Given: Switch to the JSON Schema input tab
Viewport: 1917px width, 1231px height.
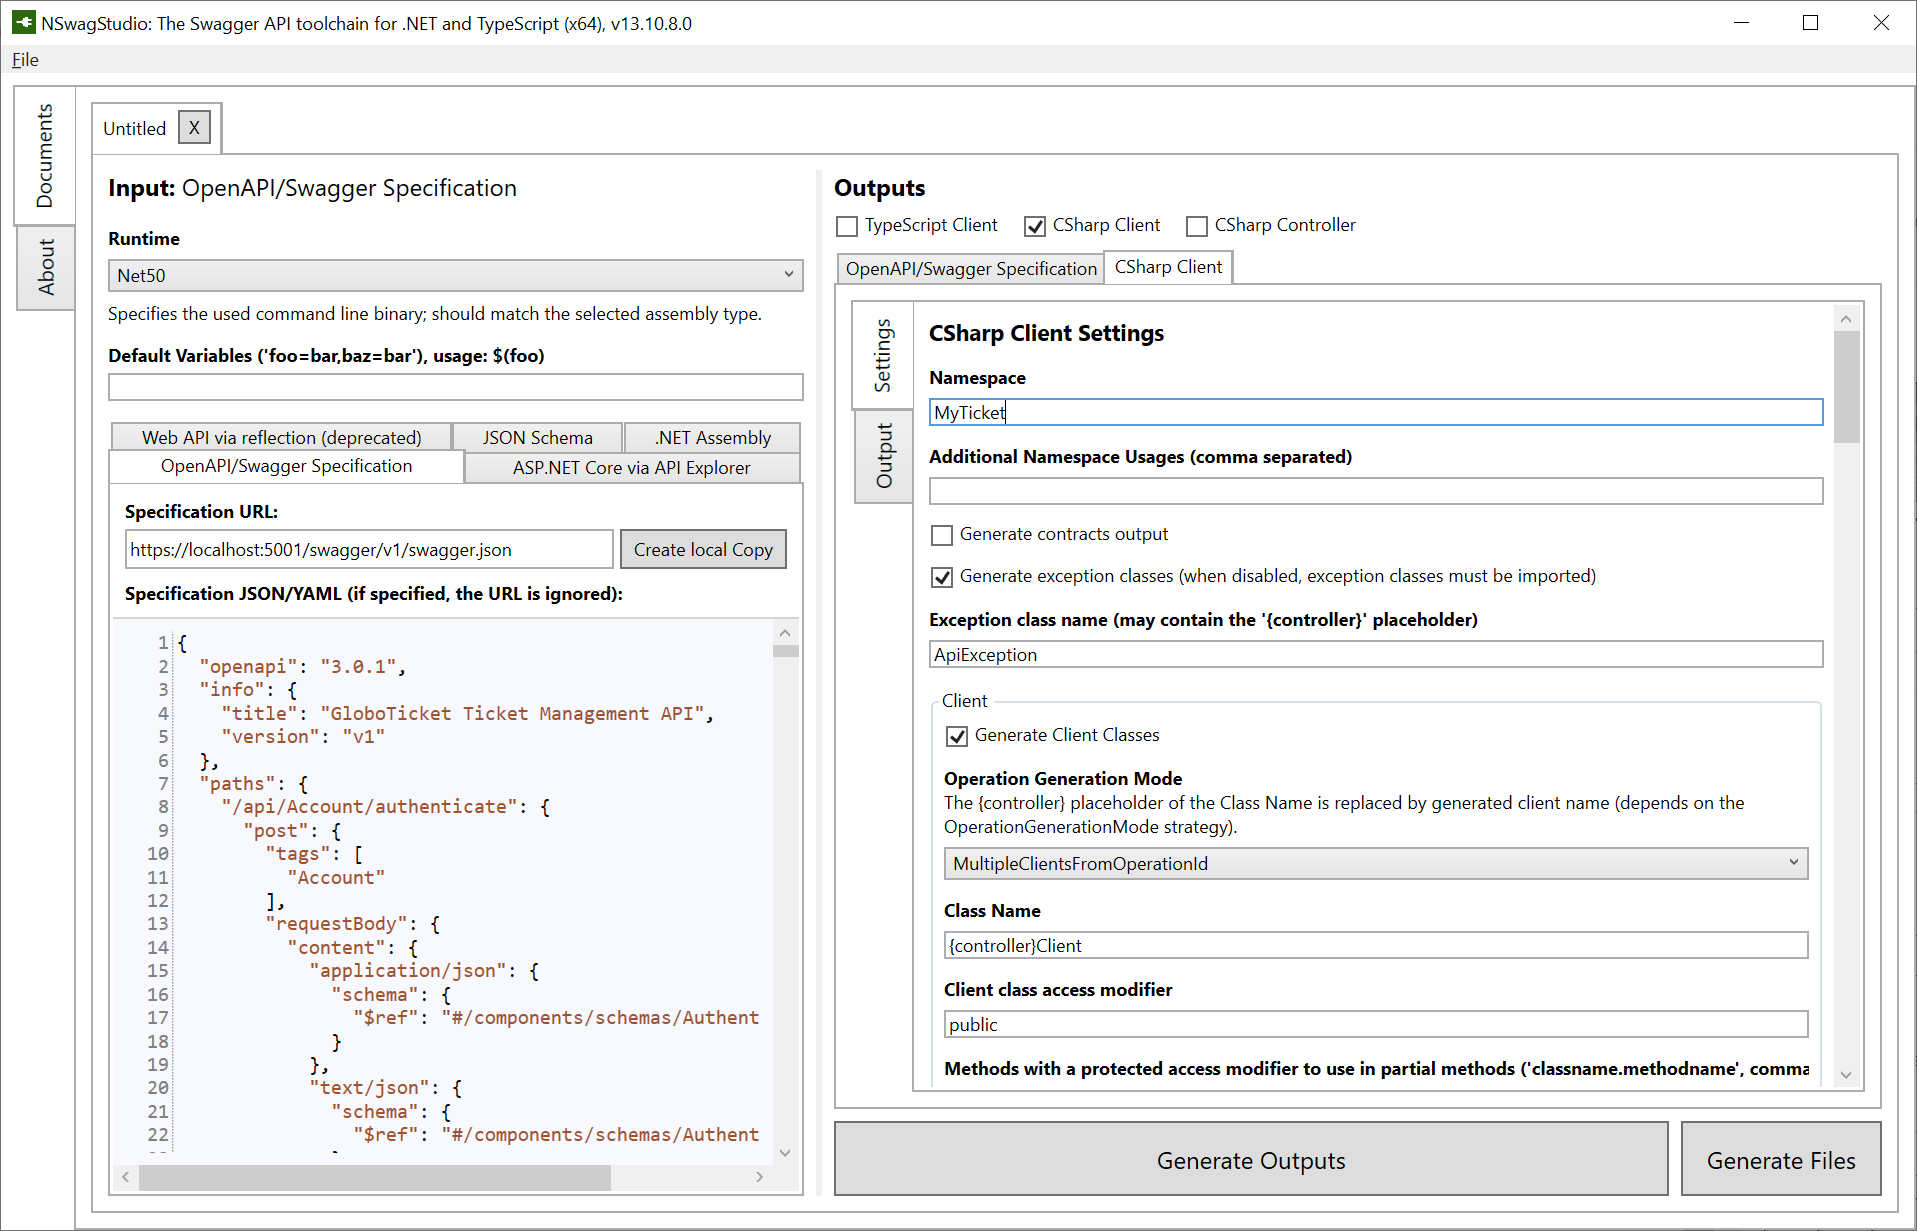Looking at the screenshot, I should tap(537, 438).
